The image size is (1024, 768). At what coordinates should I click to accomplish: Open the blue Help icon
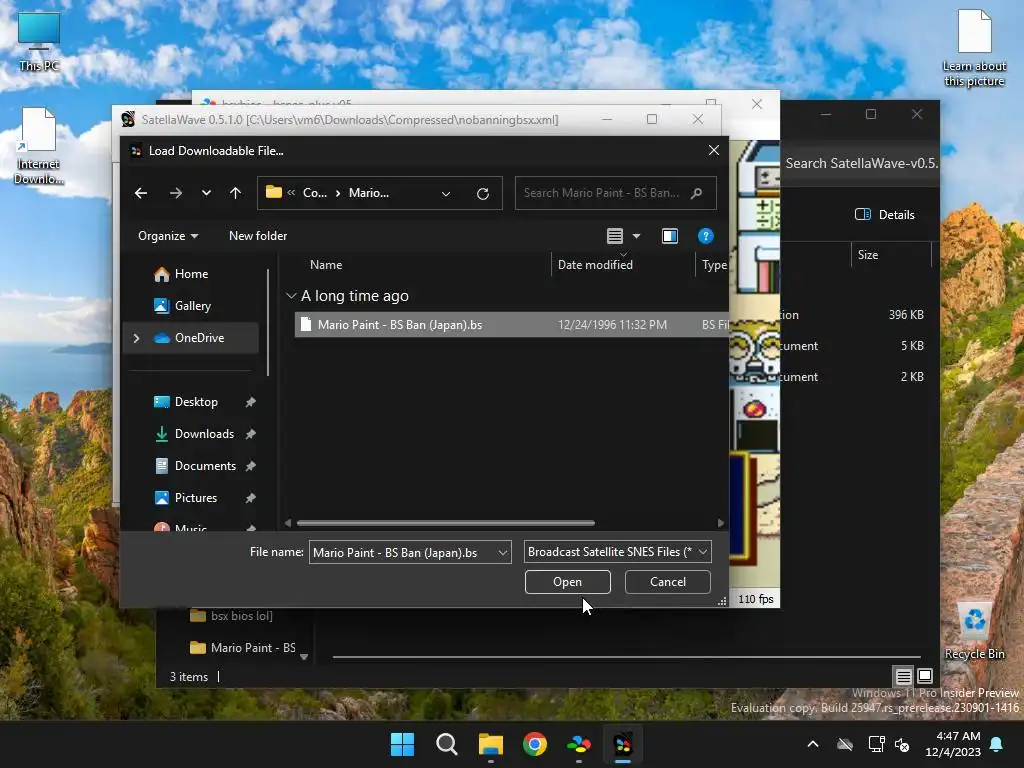click(705, 236)
